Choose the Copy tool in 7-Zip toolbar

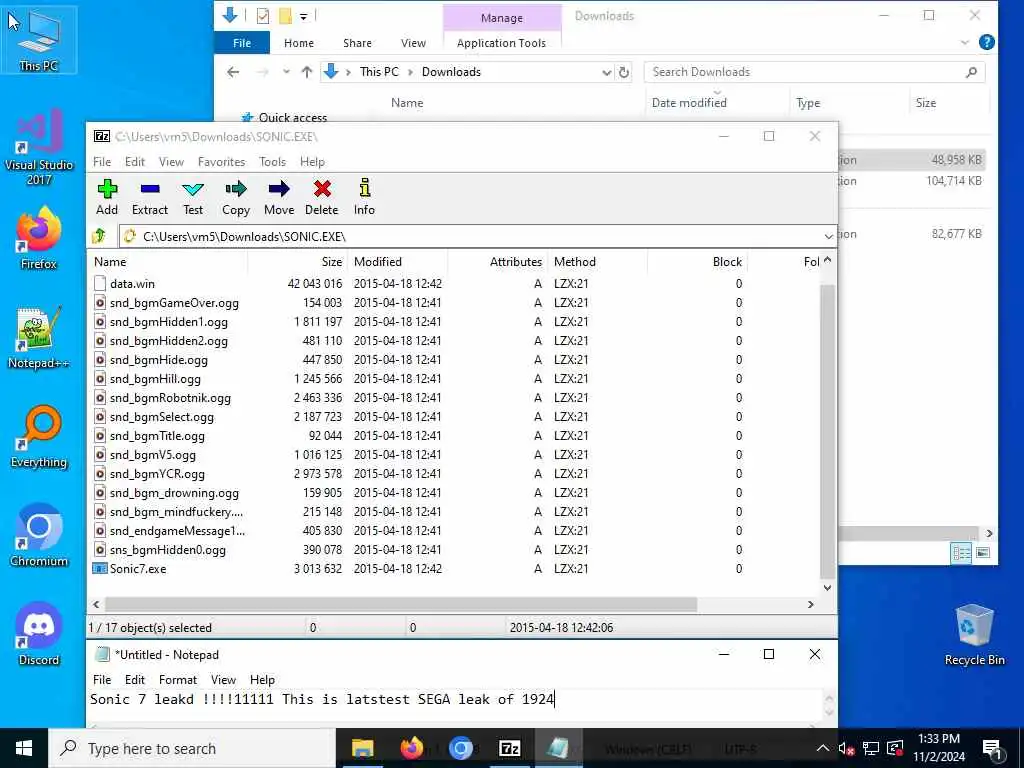236,197
